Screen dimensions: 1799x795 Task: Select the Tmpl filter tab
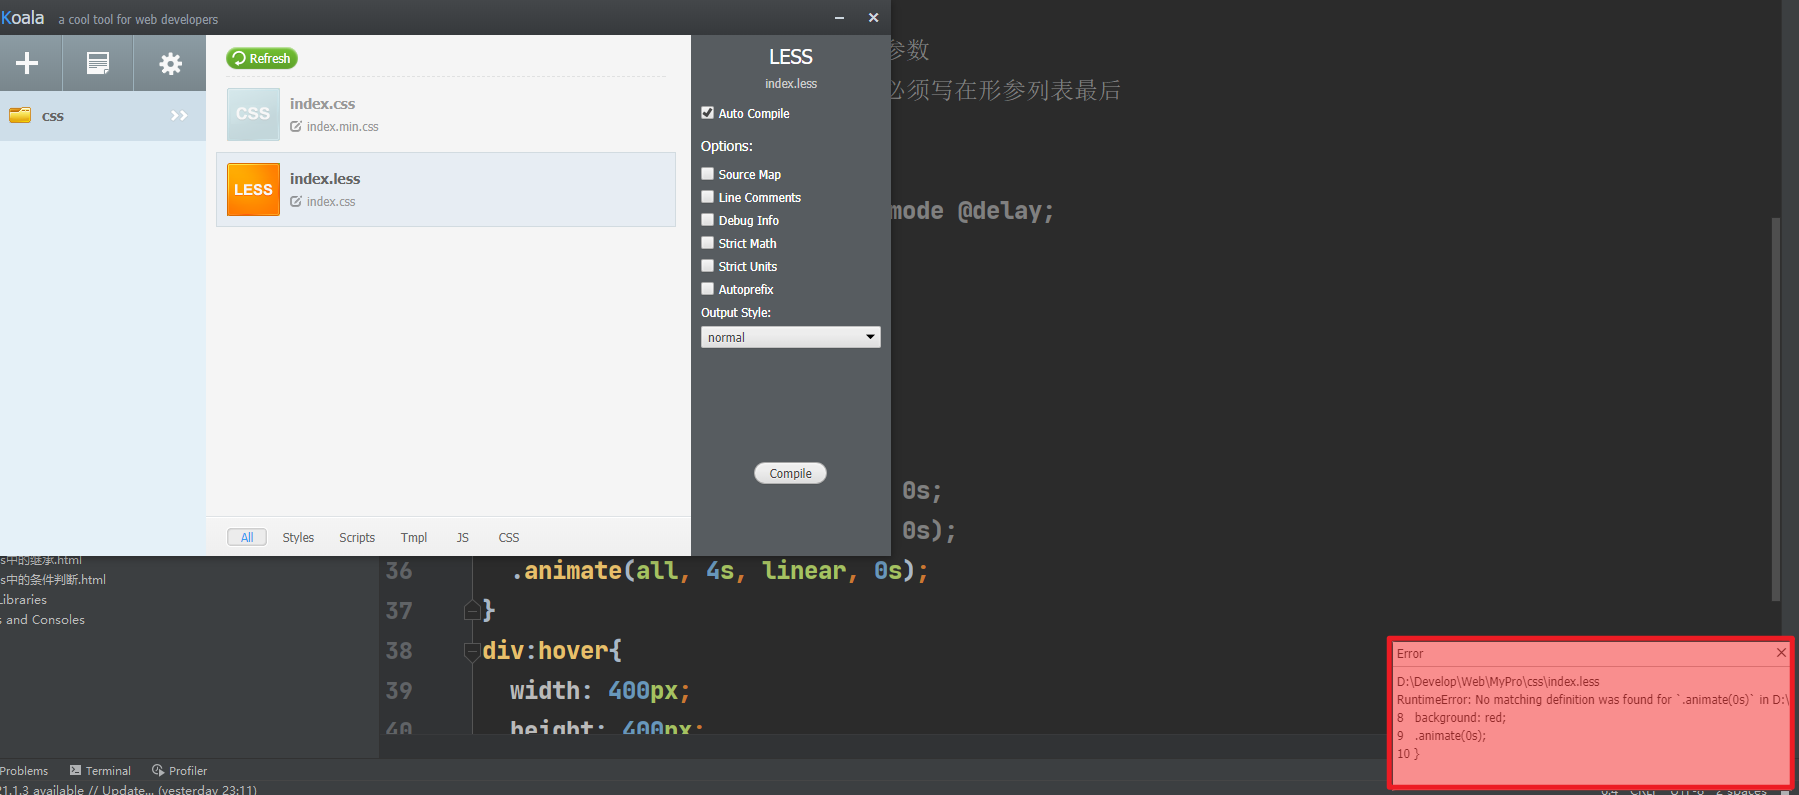(414, 537)
